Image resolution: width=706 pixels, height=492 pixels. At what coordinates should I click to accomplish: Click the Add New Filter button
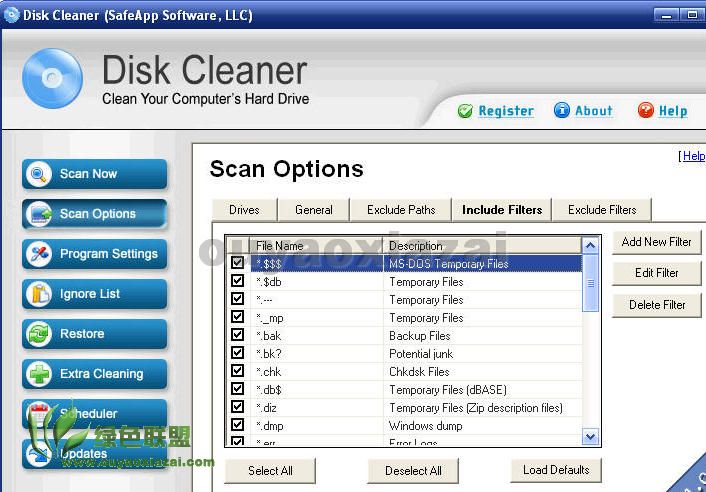click(x=656, y=242)
